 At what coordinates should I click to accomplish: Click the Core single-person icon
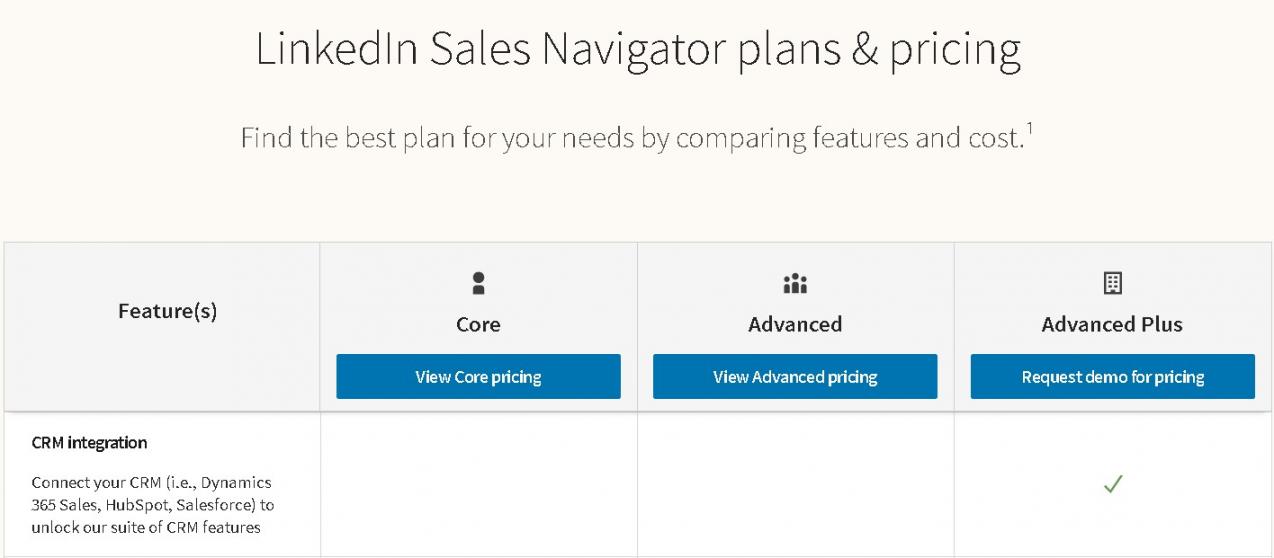(478, 284)
